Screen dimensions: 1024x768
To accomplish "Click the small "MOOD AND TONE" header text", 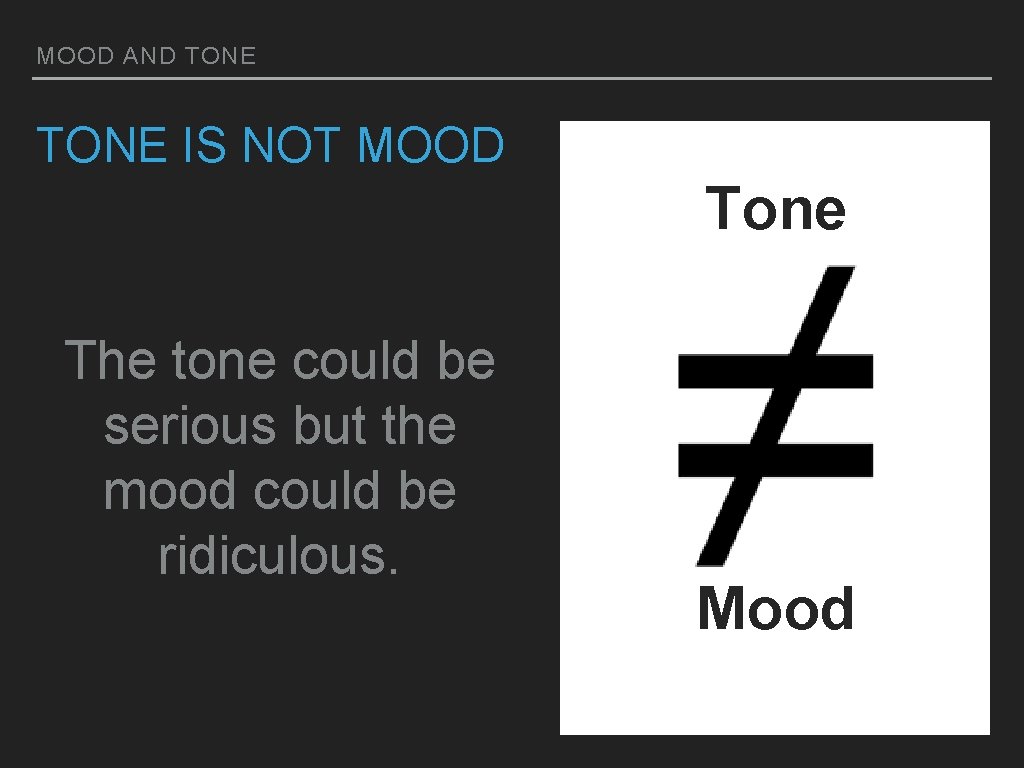I will tap(146, 56).
